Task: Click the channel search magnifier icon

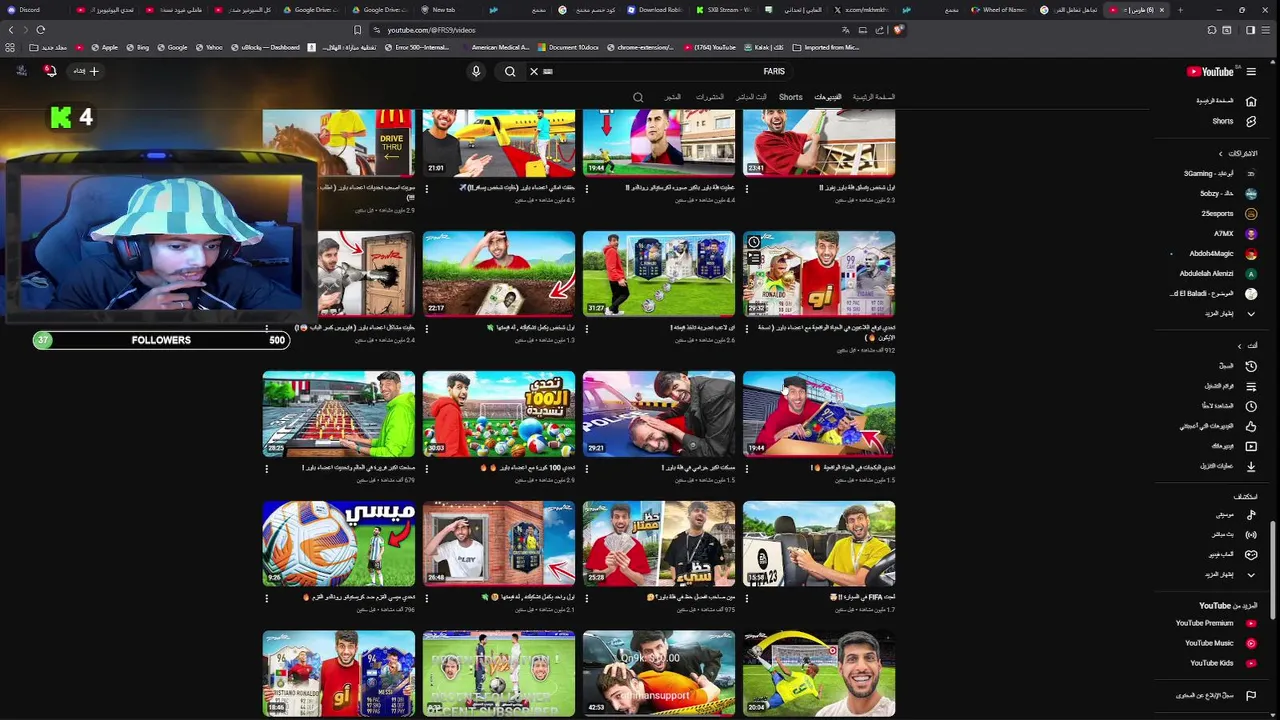Action: tap(638, 97)
